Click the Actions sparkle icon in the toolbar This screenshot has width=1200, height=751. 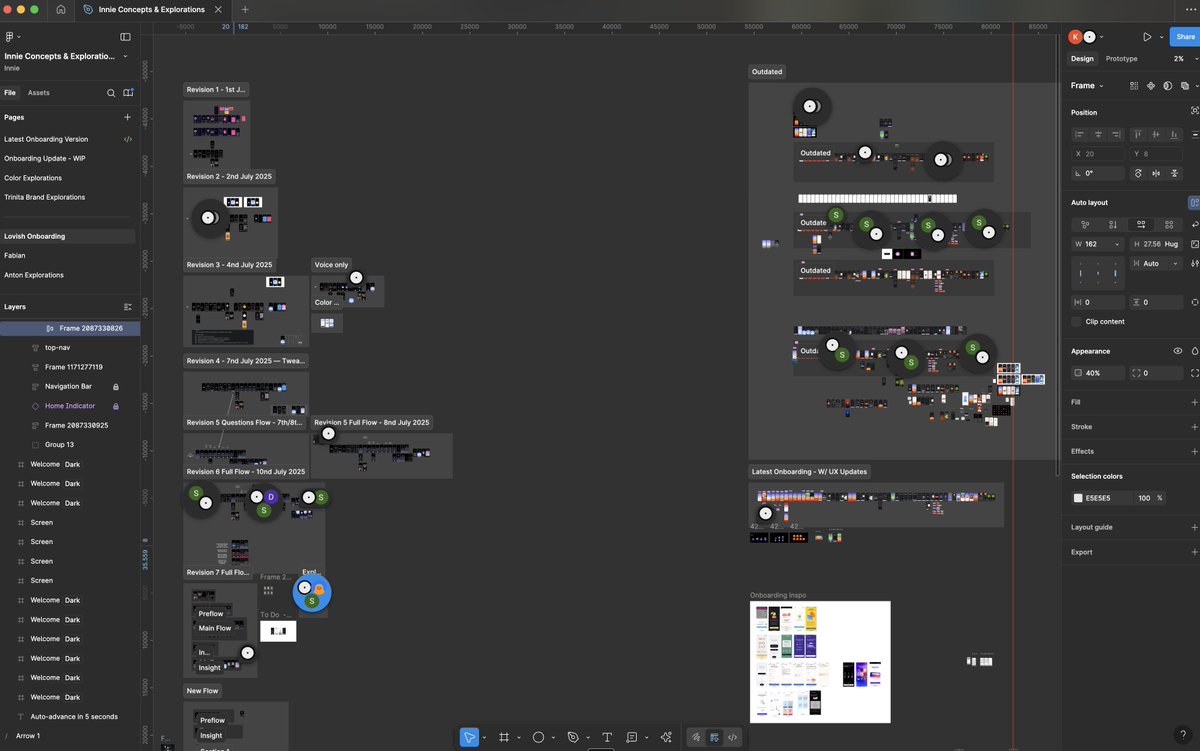[666, 737]
